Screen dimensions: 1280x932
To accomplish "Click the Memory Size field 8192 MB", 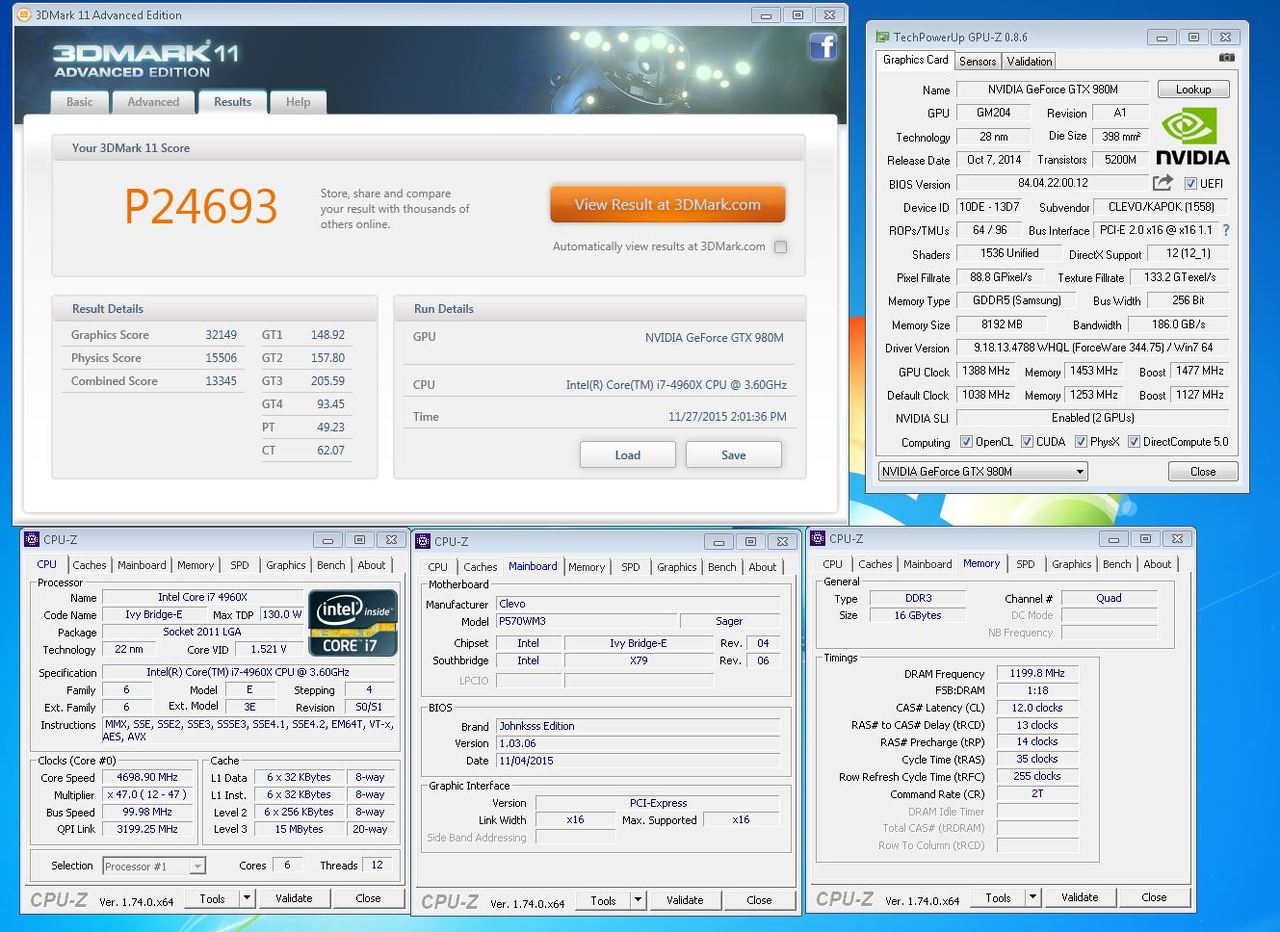I will (x=1000, y=324).
